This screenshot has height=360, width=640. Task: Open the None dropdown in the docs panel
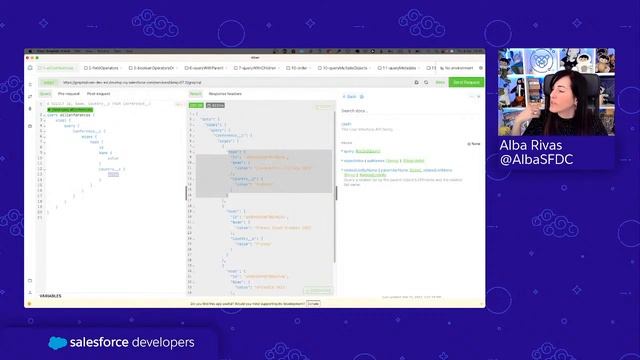tap(474, 144)
